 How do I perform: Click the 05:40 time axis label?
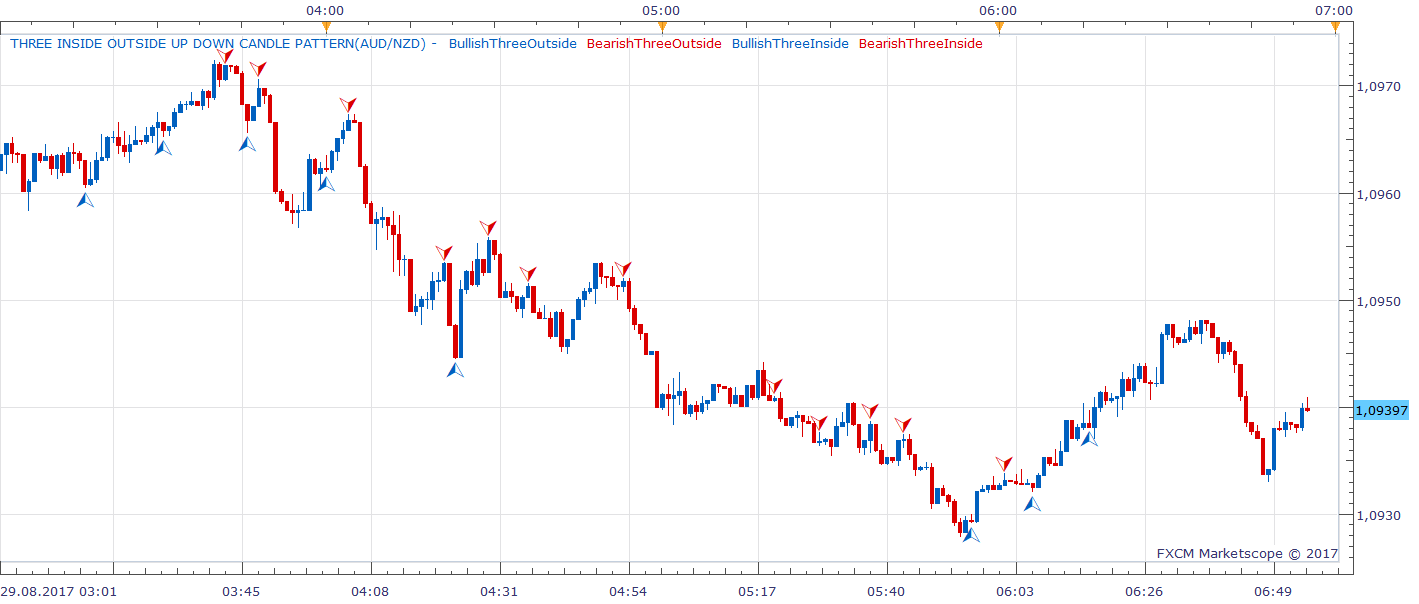[x=886, y=591]
